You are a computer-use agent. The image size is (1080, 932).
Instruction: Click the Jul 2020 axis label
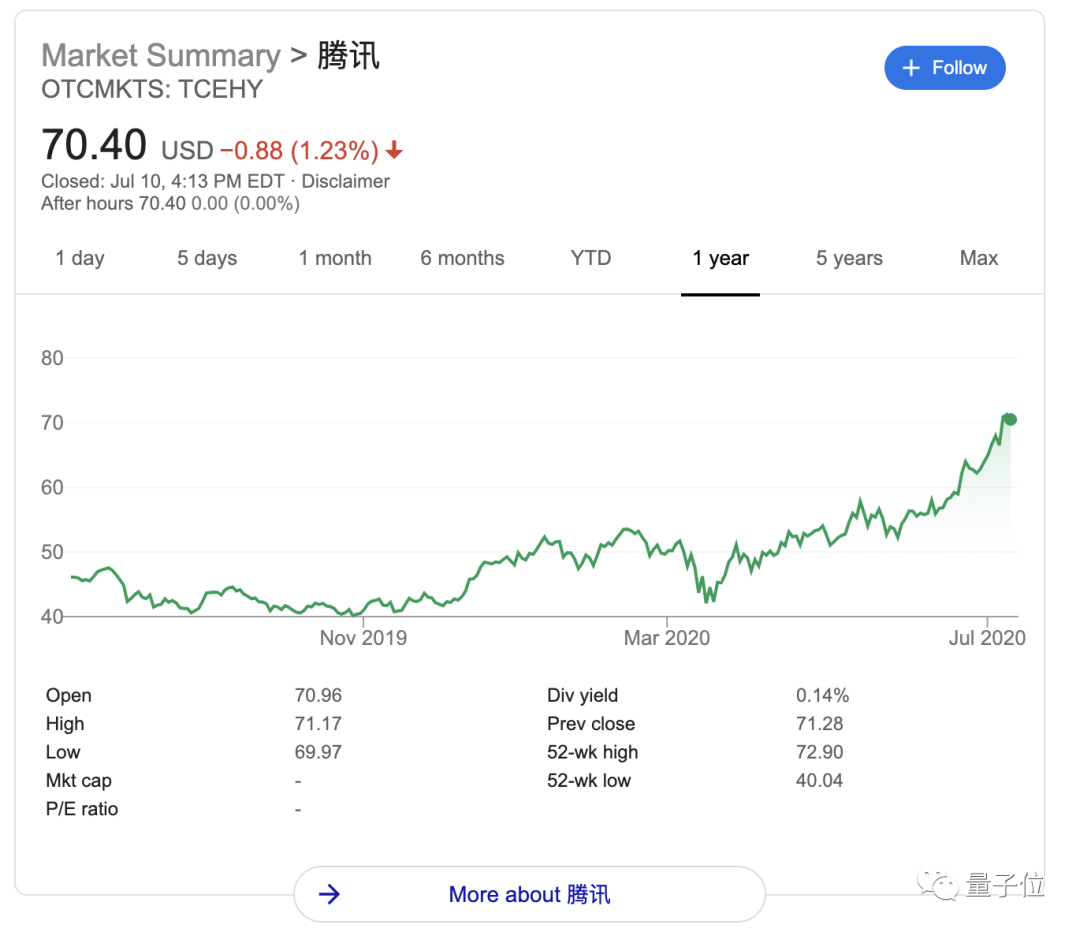click(x=987, y=638)
